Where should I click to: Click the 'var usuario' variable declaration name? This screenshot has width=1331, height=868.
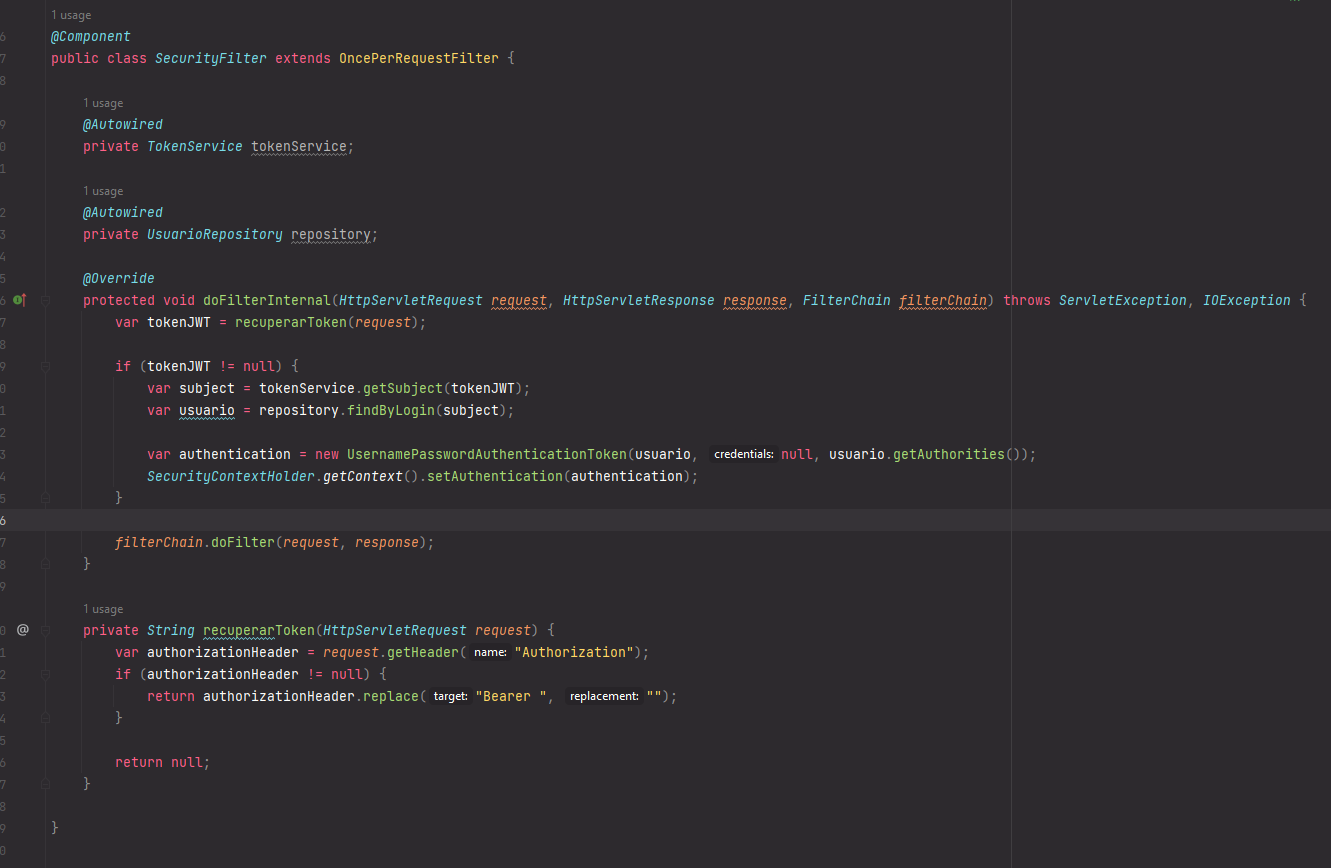207,410
